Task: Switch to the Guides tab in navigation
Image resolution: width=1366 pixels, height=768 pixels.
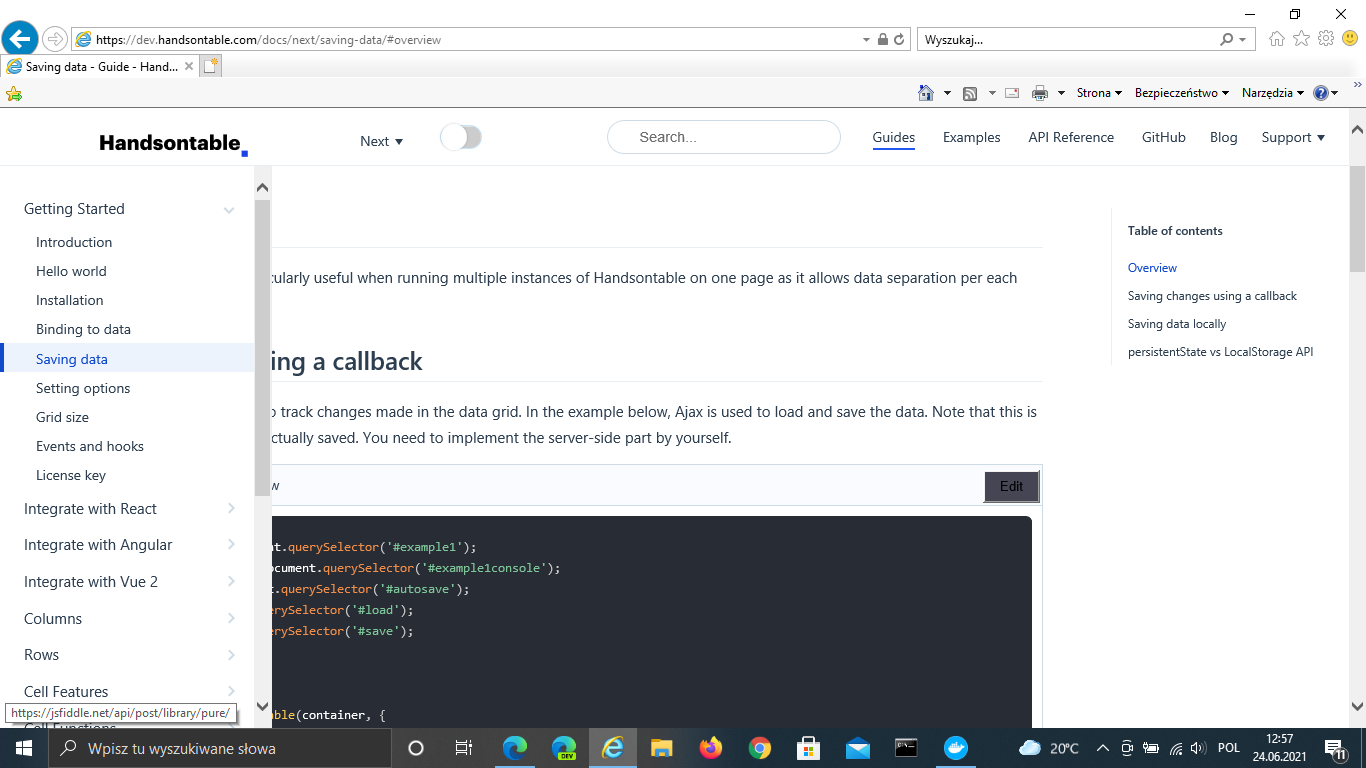Action: (x=893, y=137)
